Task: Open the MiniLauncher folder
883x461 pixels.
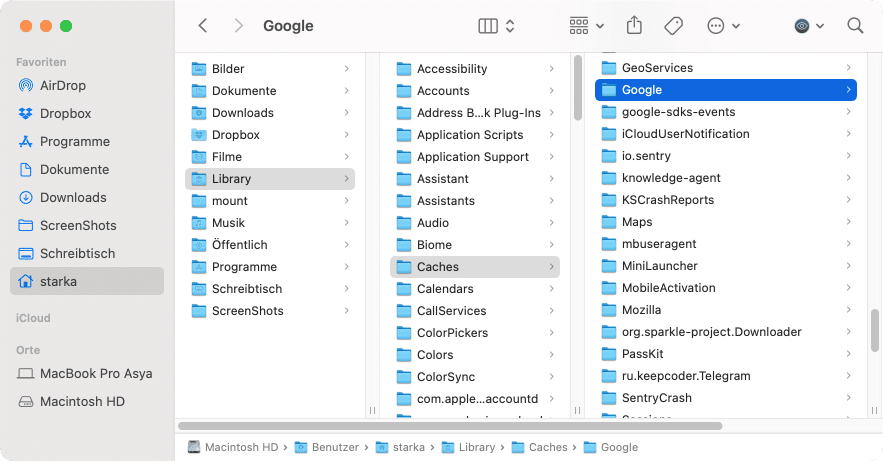Action: click(726, 266)
